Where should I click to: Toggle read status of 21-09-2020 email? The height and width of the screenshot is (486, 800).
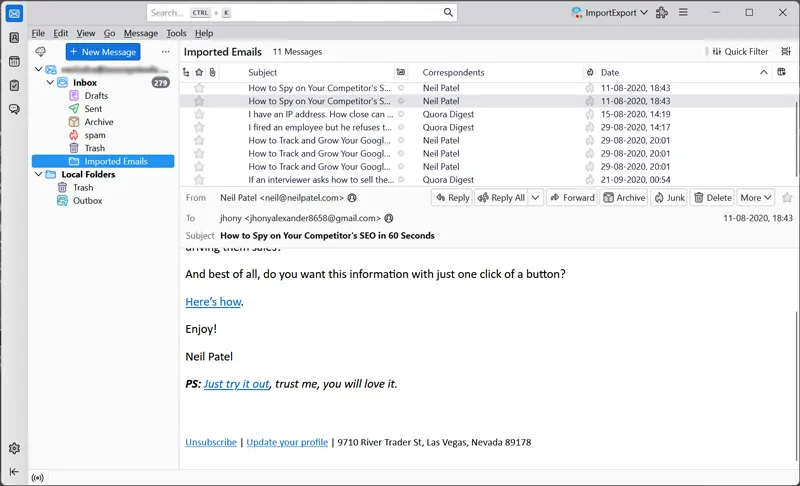click(401, 180)
